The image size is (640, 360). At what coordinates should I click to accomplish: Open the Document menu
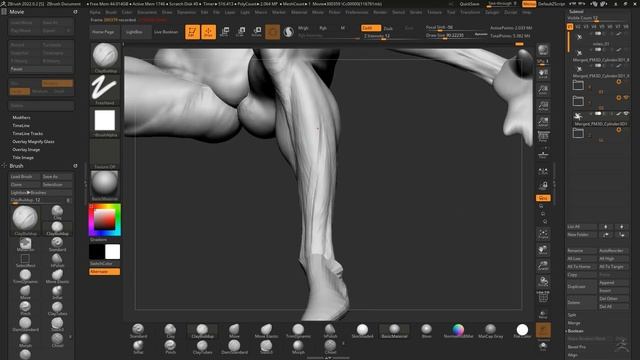(x=147, y=12)
